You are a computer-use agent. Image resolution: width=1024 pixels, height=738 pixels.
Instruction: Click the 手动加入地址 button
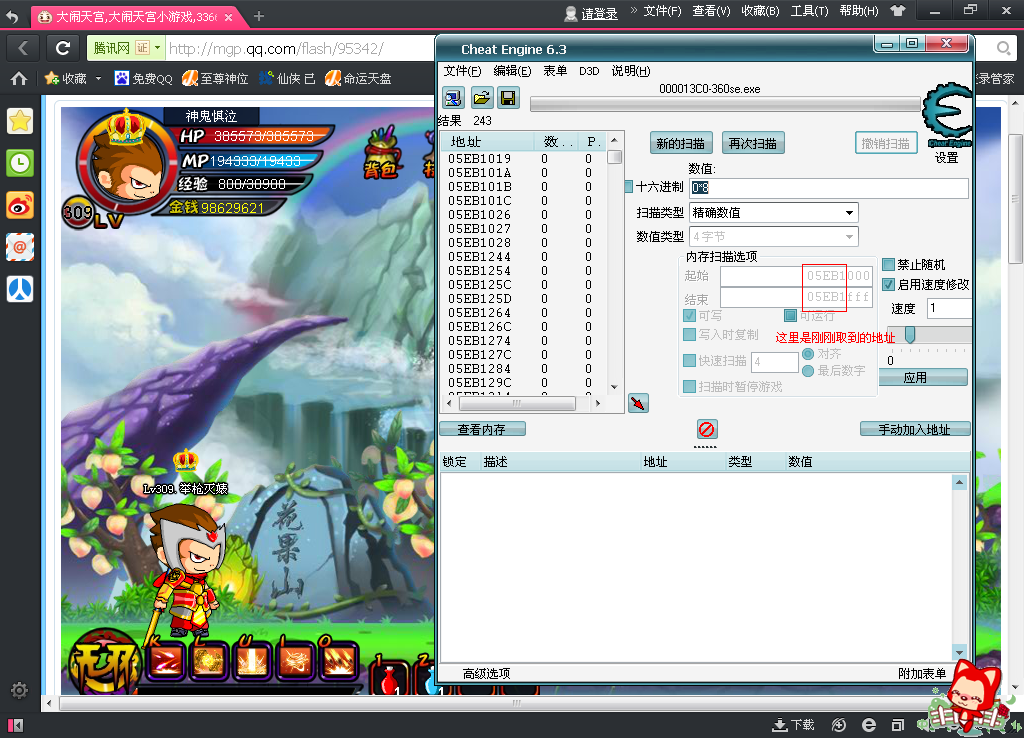pyautogui.click(x=914, y=429)
